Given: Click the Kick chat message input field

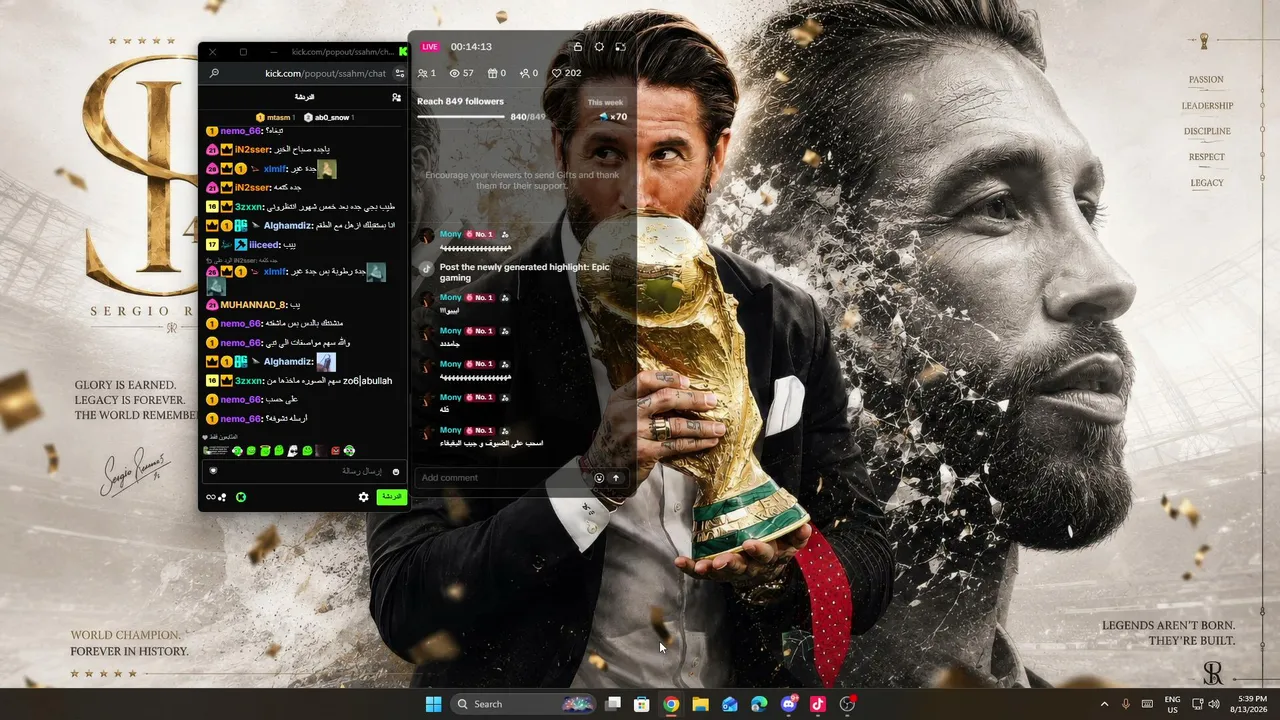Looking at the screenshot, I should 304,471.
